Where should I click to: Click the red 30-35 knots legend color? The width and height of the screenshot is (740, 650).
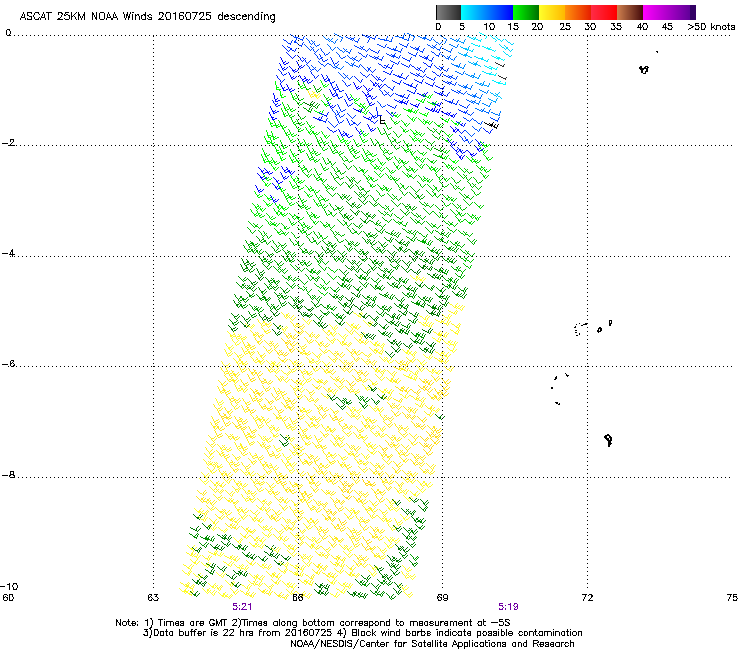click(604, 12)
